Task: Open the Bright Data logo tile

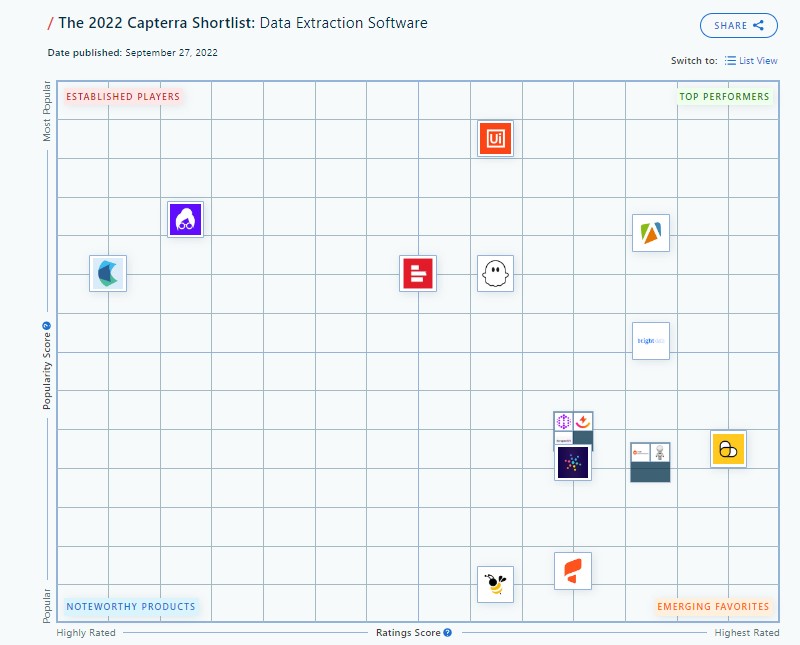Action: 651,341
